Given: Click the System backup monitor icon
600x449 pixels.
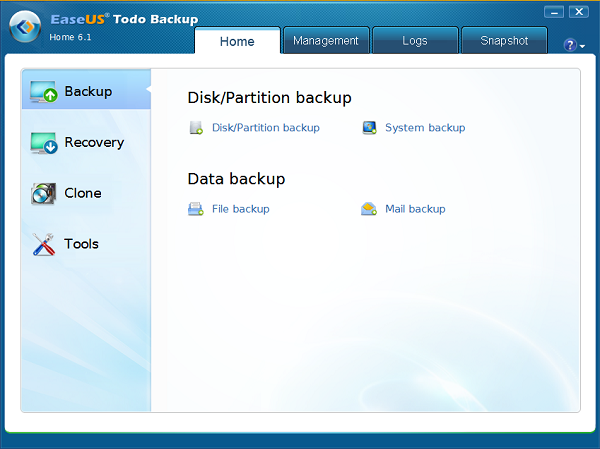Looking at the screenshot, I should point(369,128).
